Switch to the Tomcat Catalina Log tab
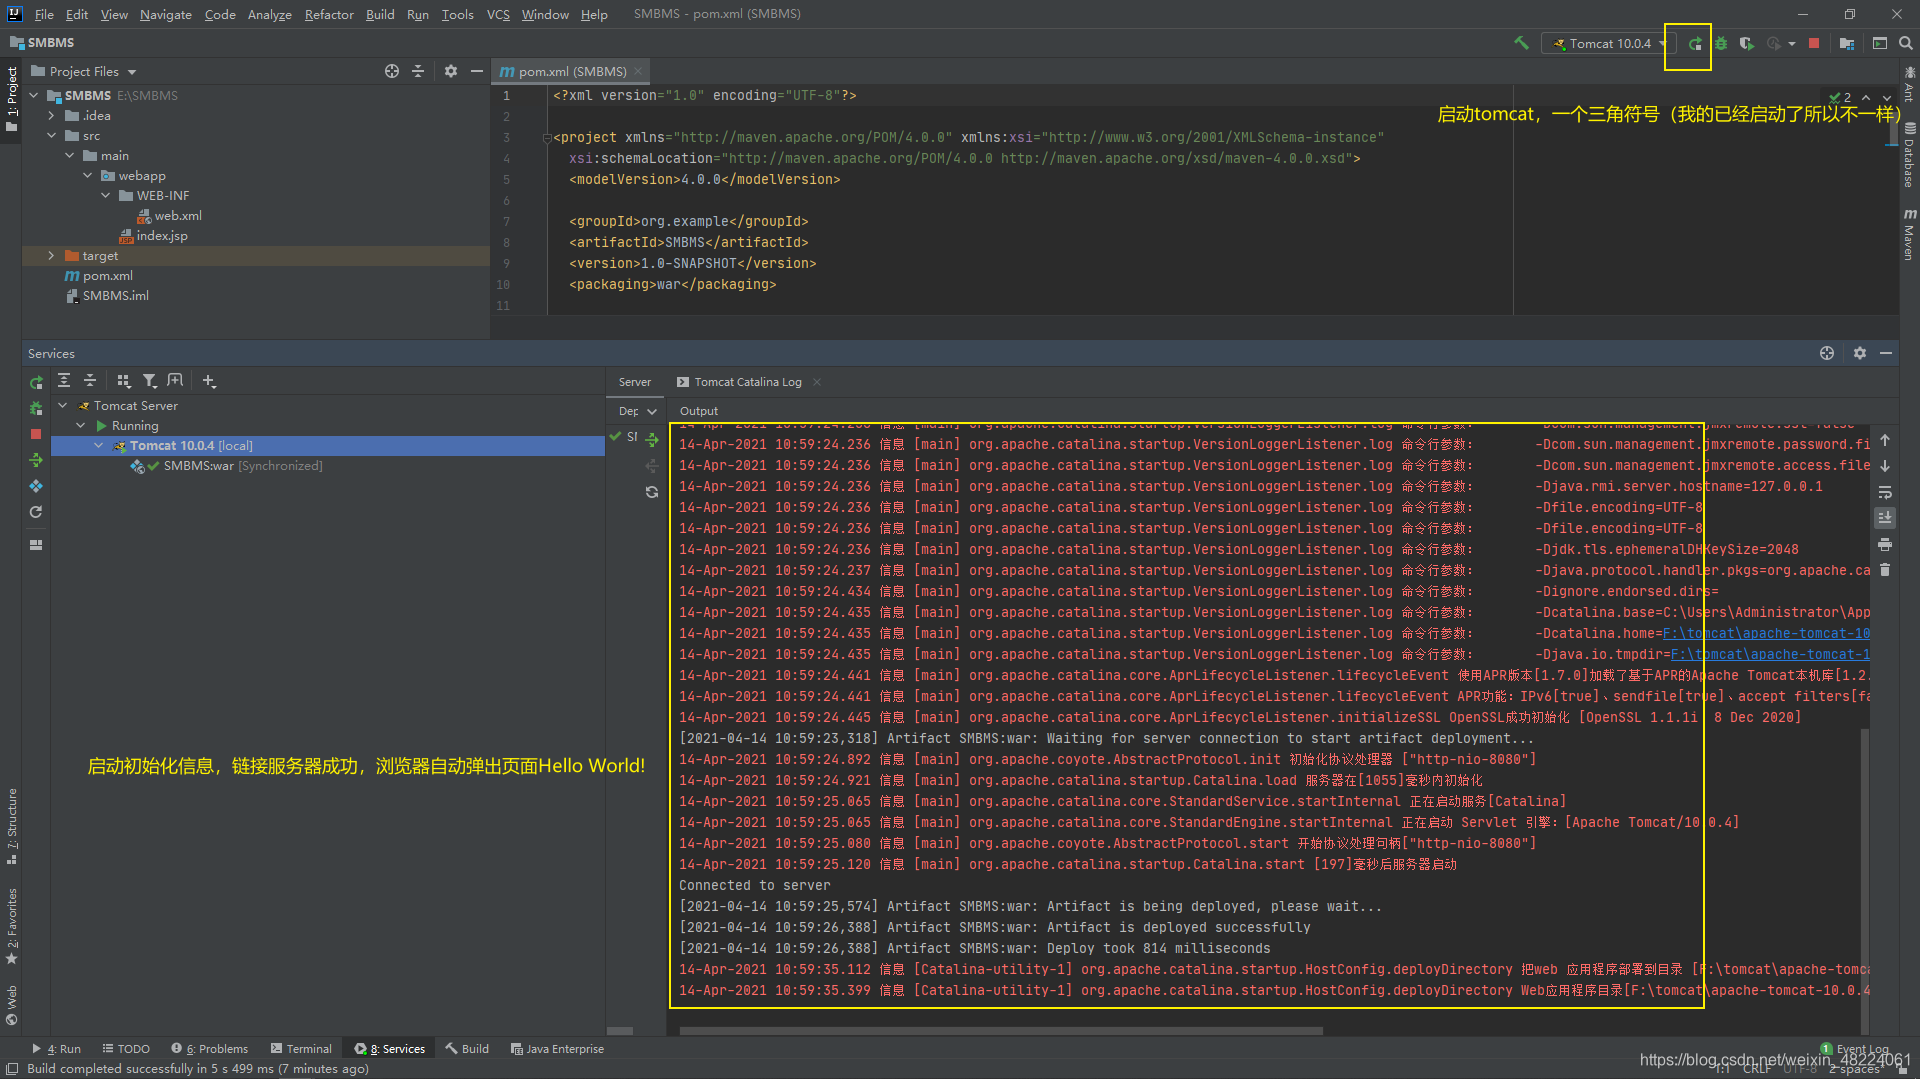Image resolution: width=1920 pixels, height=1079 pixels. pyautogui.click(x=747, y=382)
